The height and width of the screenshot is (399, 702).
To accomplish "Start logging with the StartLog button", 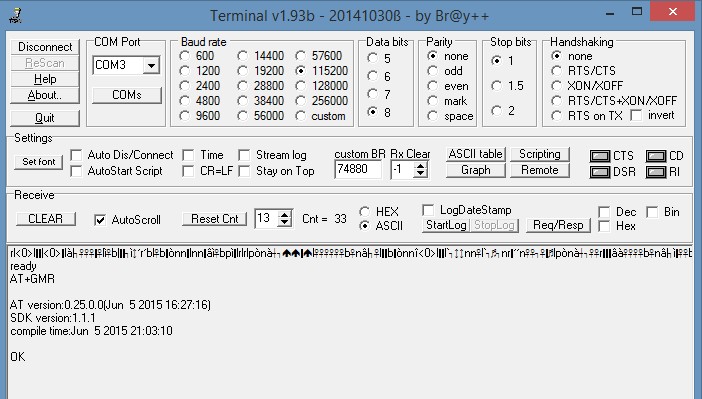I will (x=446, y=225).
